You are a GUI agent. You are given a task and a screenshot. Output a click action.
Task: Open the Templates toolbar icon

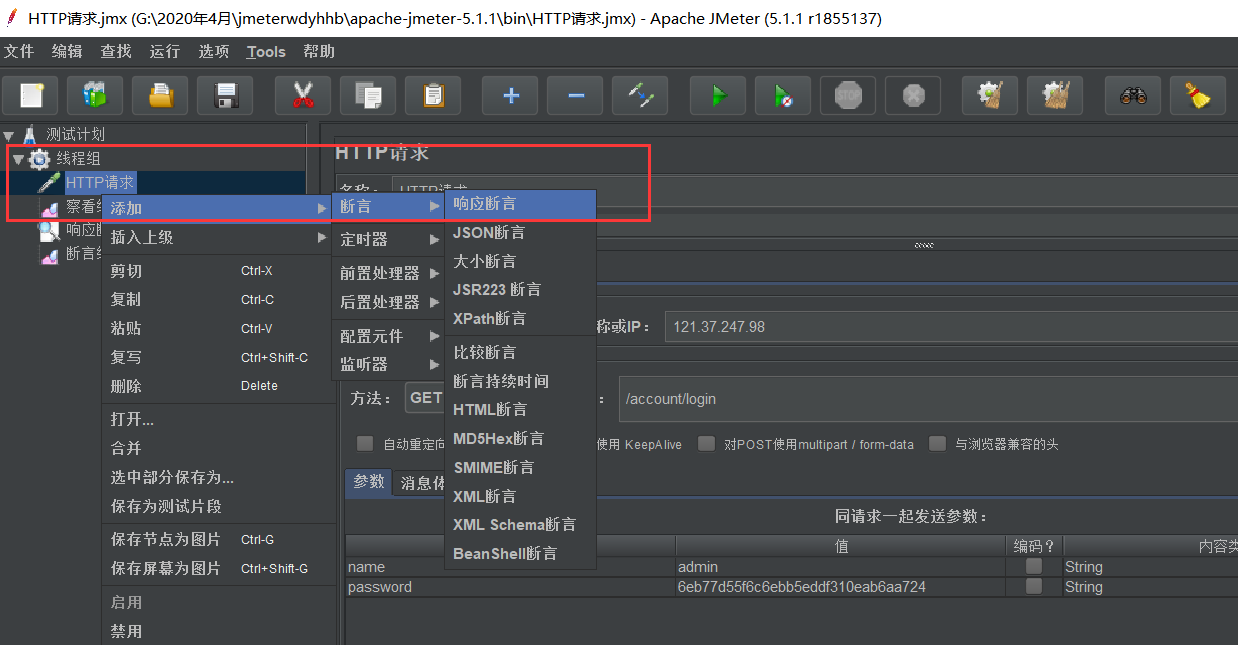click(95, 96)
